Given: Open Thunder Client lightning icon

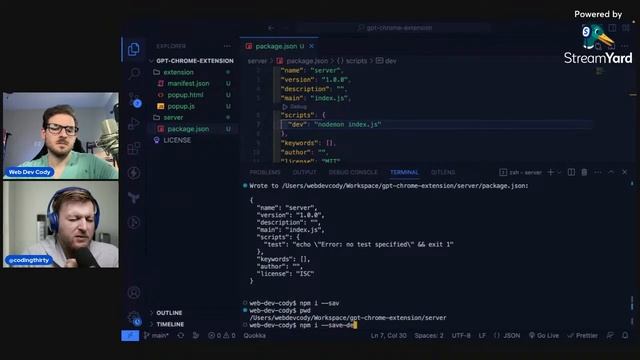Looking at the screenshot, I should (134, 173).
